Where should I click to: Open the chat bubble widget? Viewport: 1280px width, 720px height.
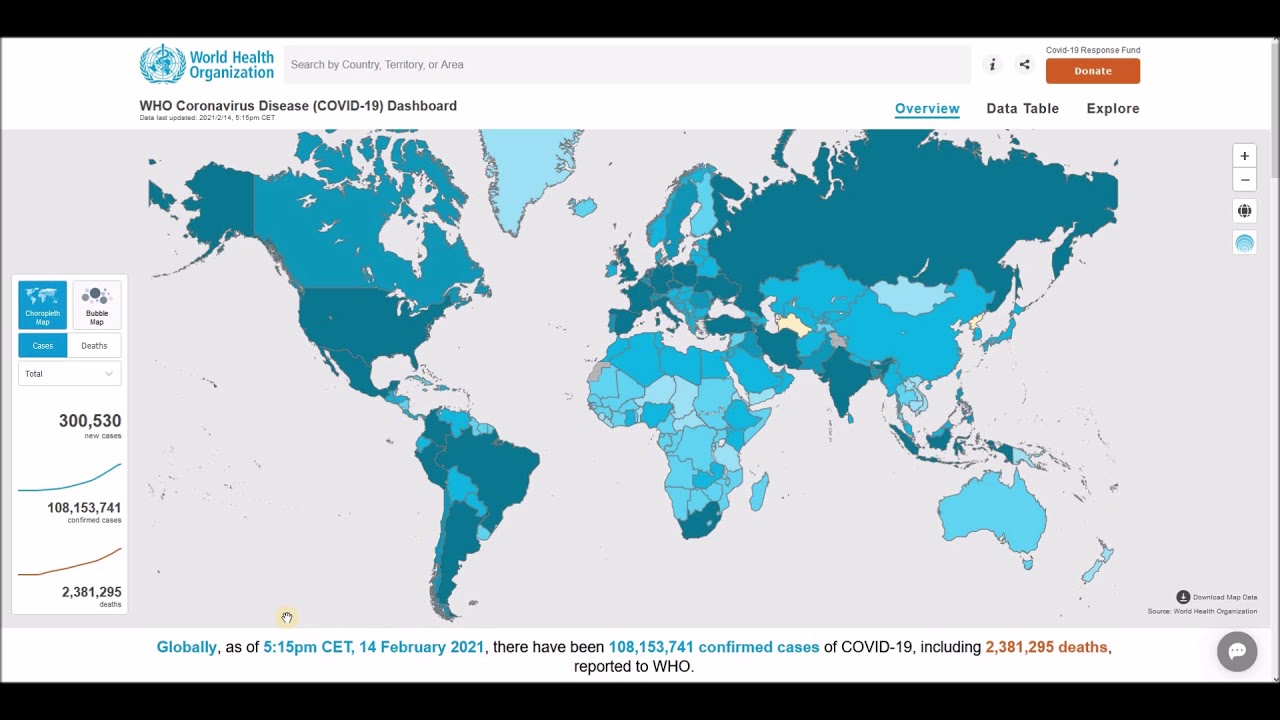click(x=1236, y=652)
